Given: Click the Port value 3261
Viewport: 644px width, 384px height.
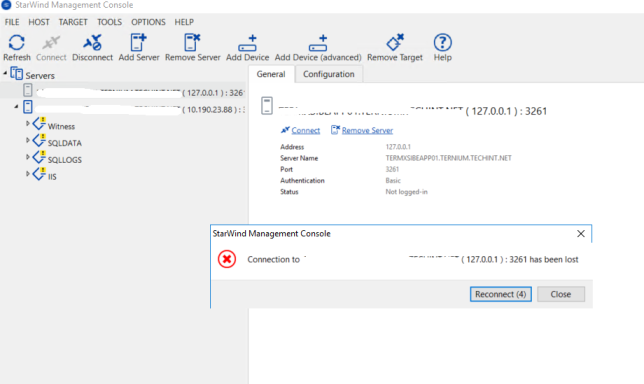Looking at the screenshot, I should click(x=392, y=169).
